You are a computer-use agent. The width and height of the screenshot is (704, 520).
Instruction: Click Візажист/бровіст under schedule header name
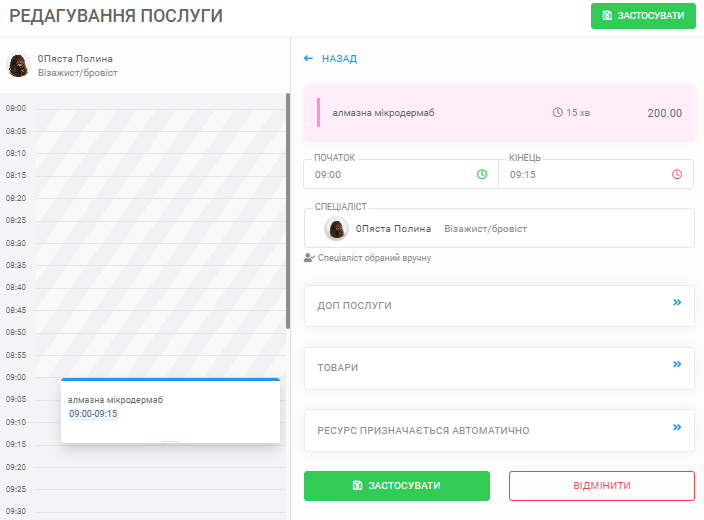[x=77, y=73]
